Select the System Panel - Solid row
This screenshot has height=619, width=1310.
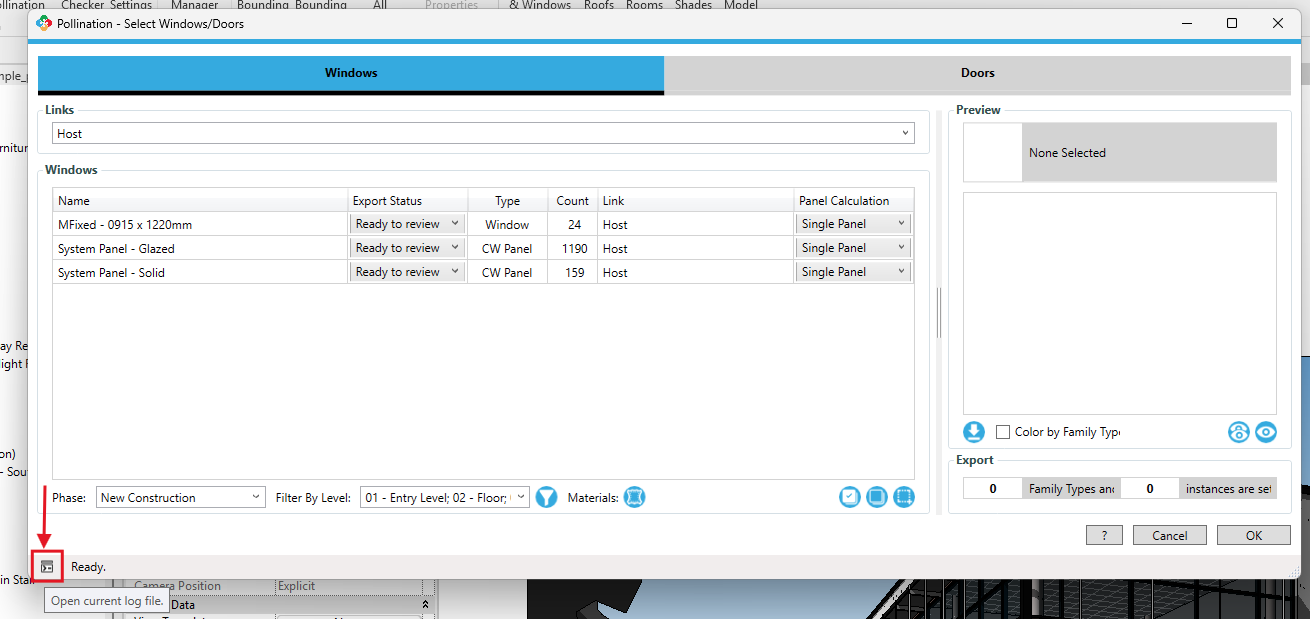tap(200, 272)
